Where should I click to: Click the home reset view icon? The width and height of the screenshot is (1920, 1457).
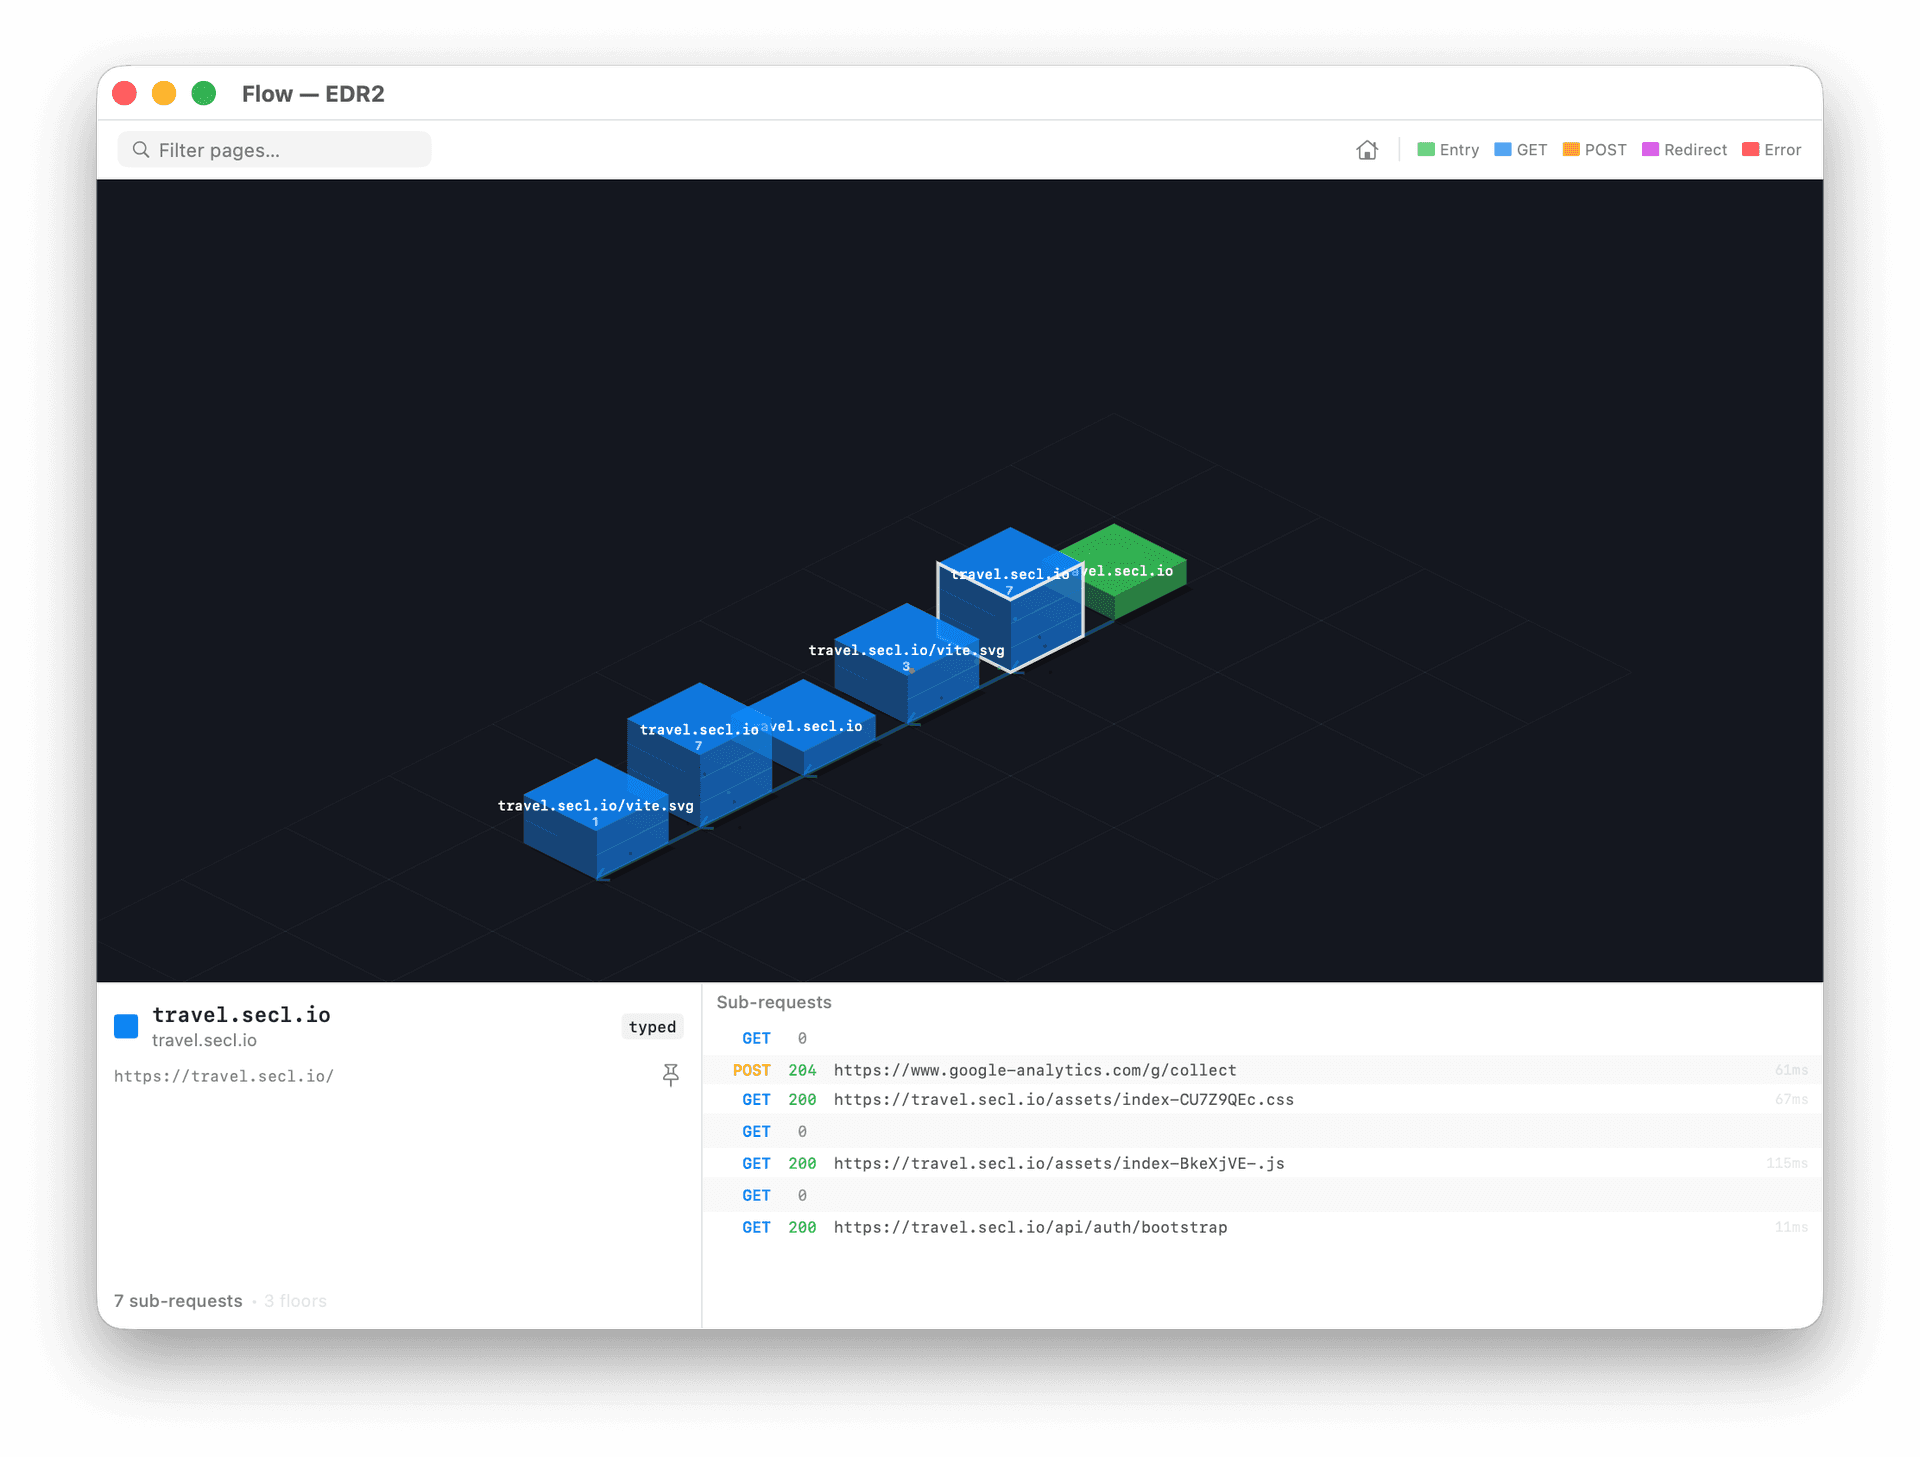[x=1366, y=150]
